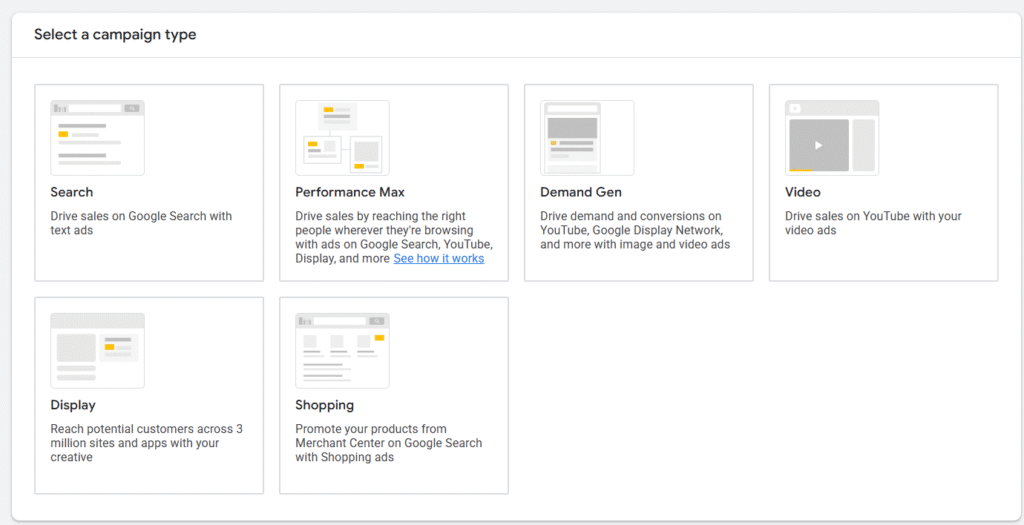Click 'Drive sales on Google Search' description

pyautogui.click(x=141, y=223)
